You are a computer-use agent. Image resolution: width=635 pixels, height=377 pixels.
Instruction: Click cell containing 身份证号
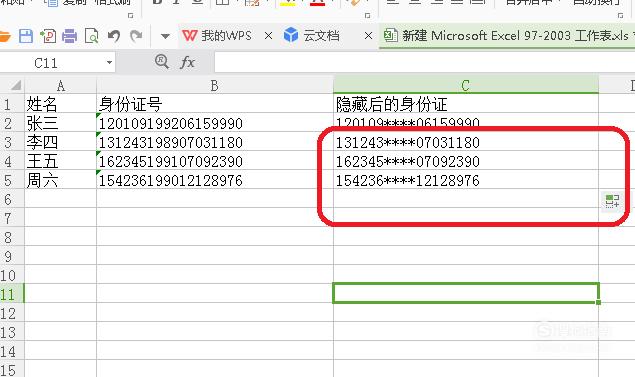(215, 104)
